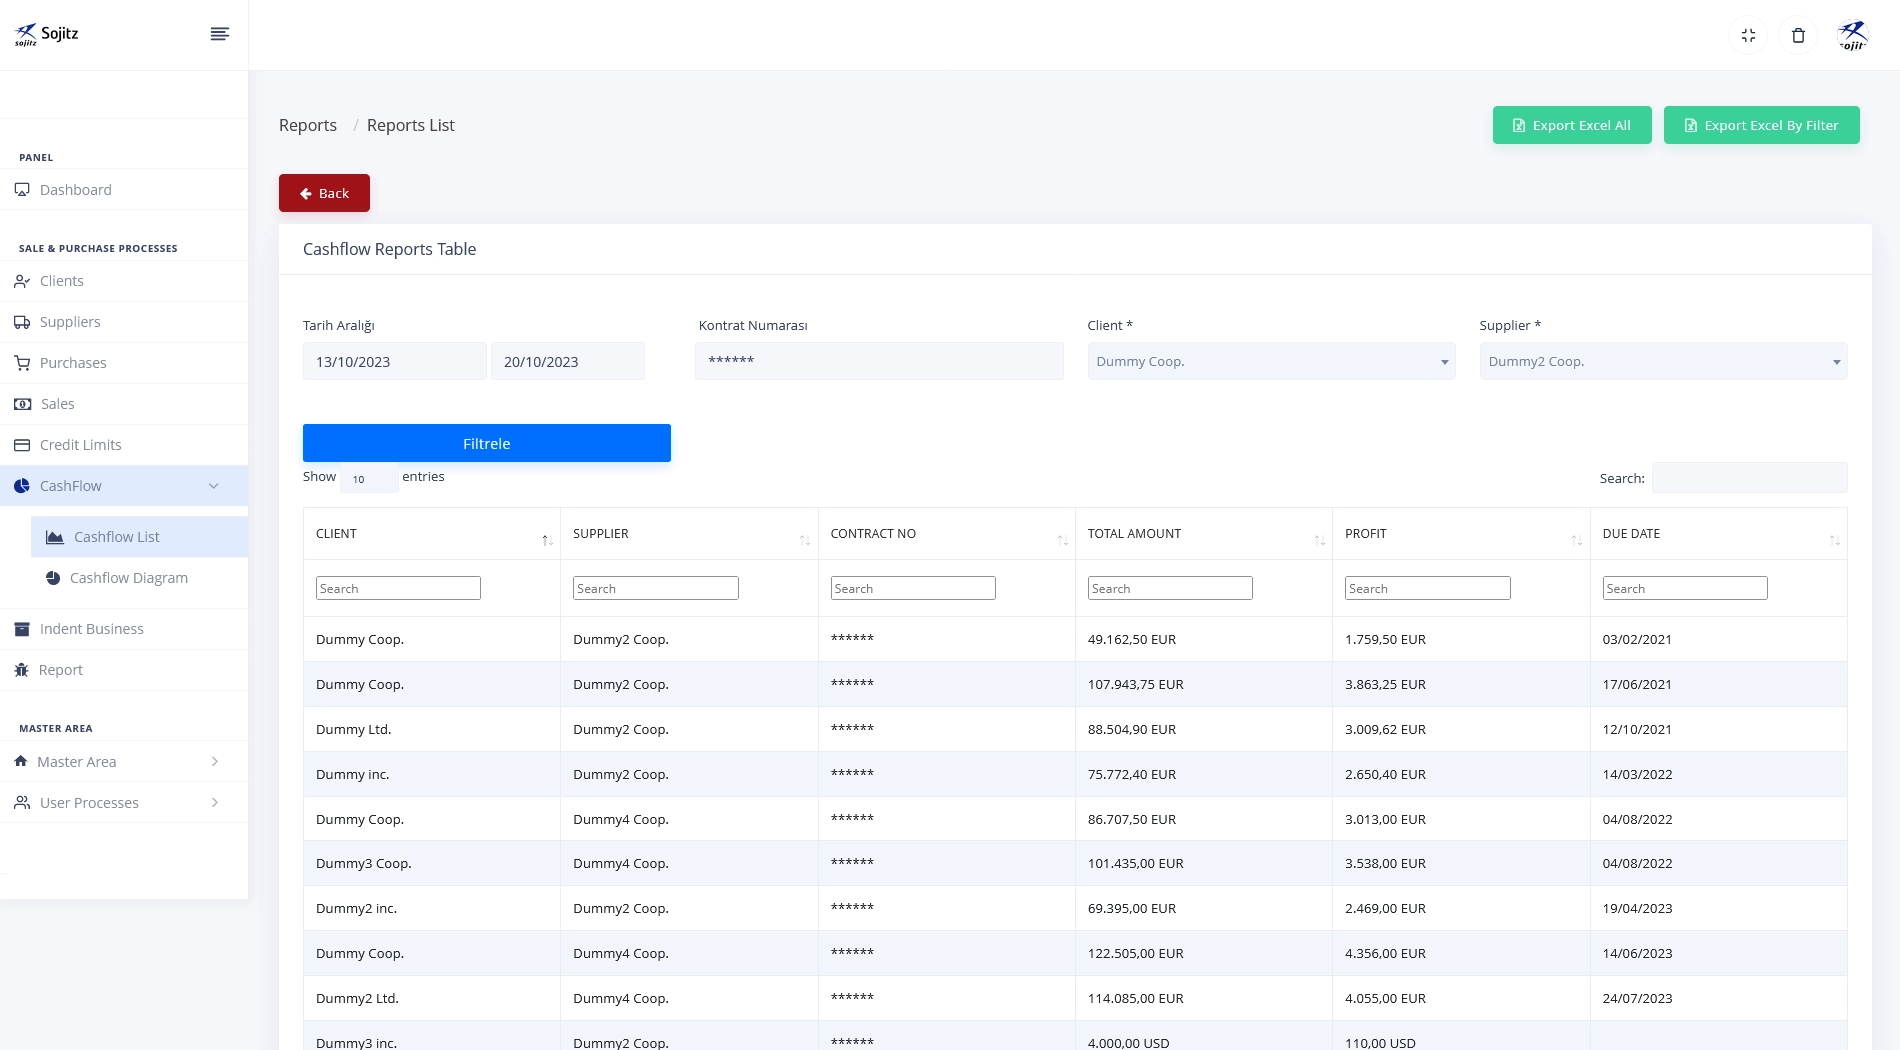This screenshot has height=1050, width=1900.
Task: Click the CONTRACT NO column search field
Action: click(913, 588)
